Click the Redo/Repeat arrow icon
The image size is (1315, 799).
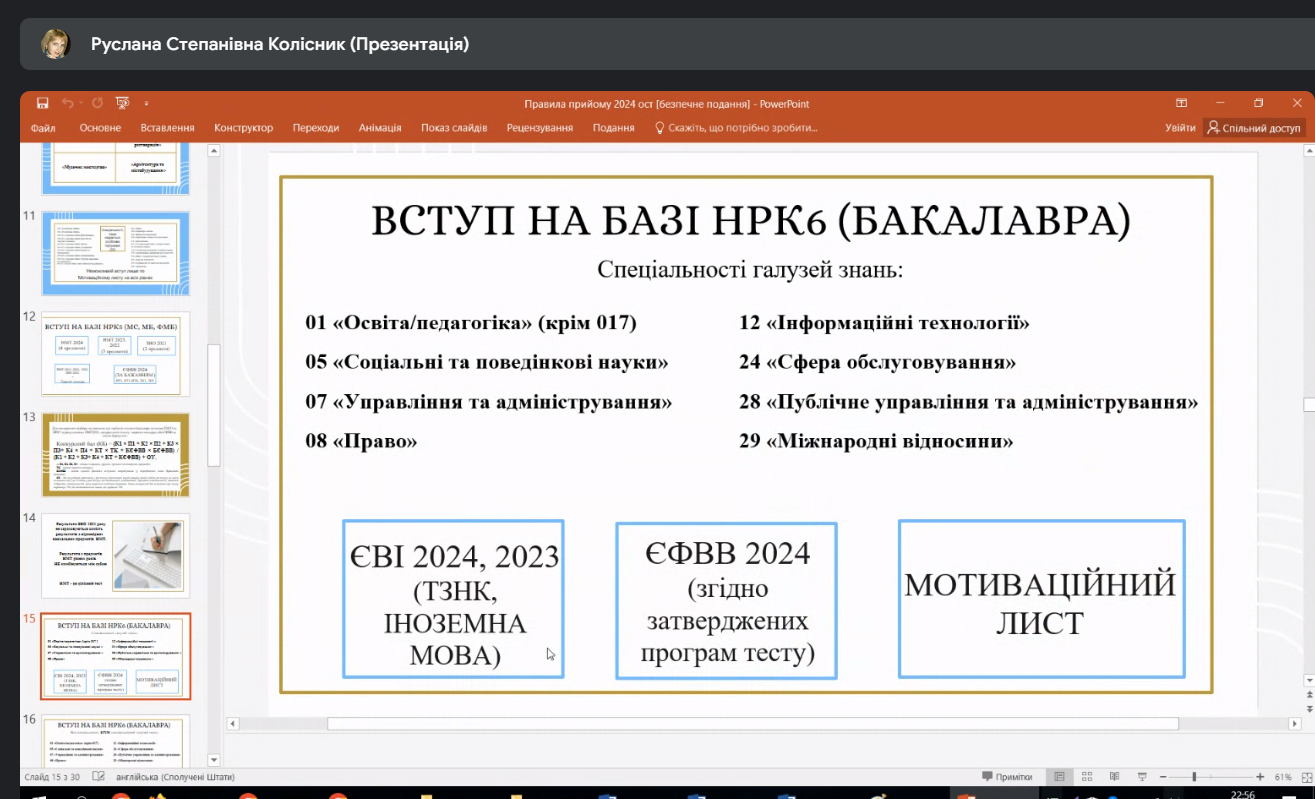pyautogui.click(x=97, y=103)
